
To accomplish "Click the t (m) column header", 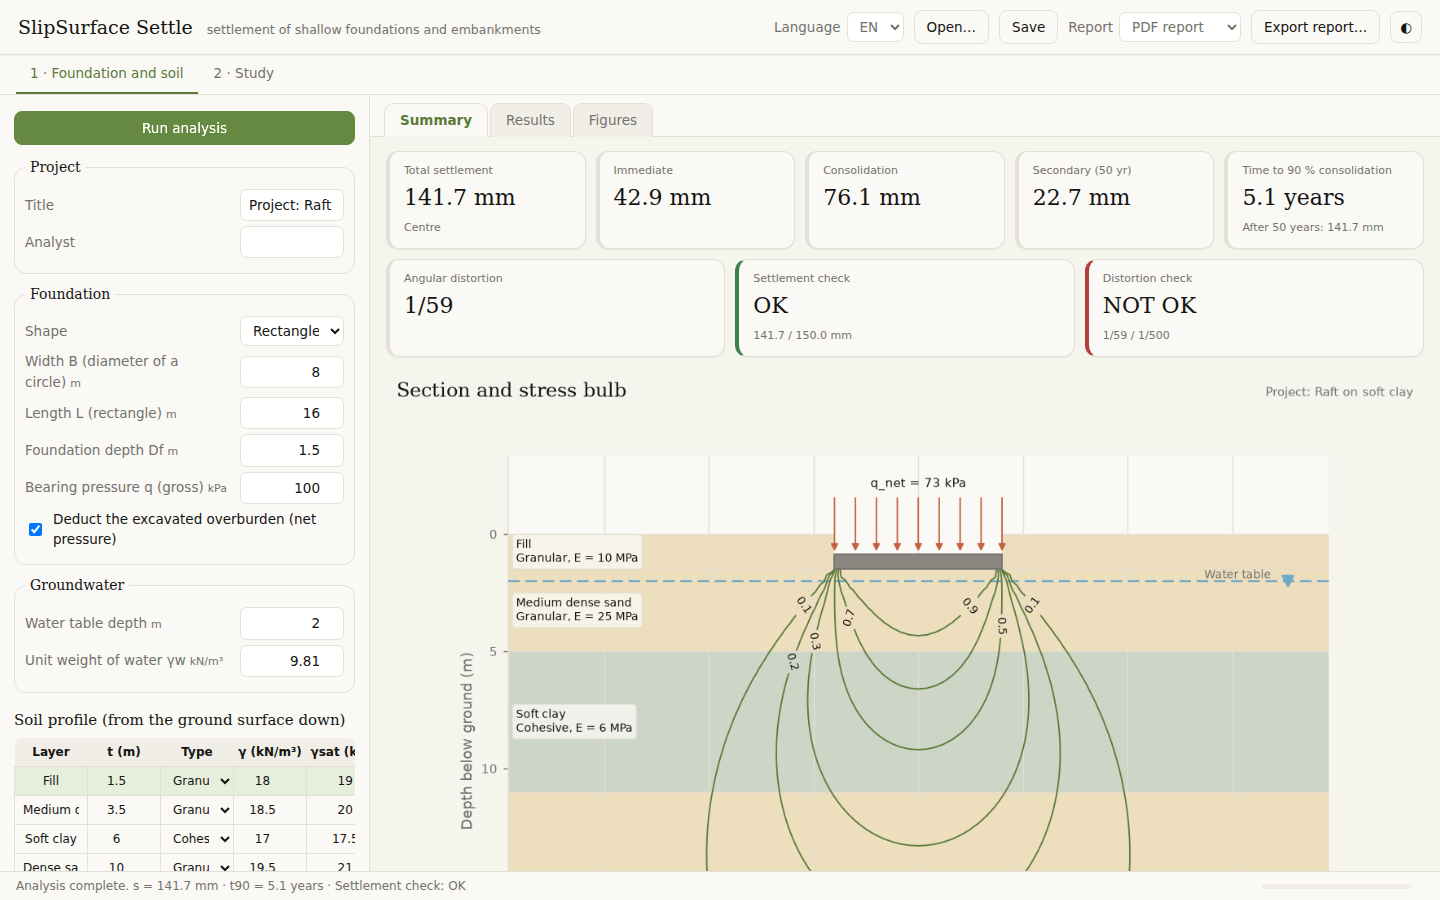I will point(124,752).
